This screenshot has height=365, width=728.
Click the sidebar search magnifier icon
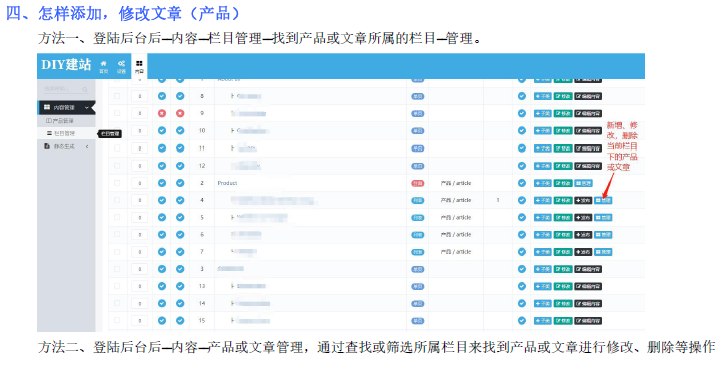85,89
